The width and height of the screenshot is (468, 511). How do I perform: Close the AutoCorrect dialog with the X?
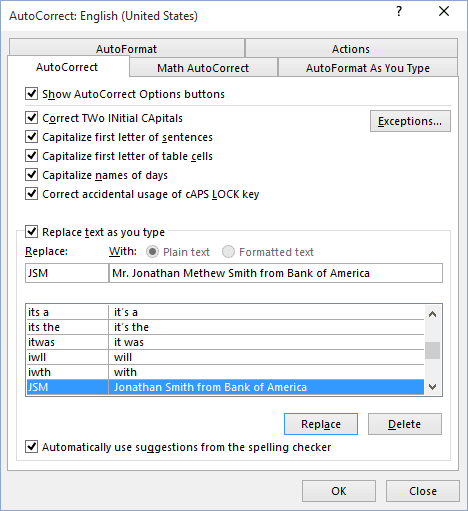[444, 11]
